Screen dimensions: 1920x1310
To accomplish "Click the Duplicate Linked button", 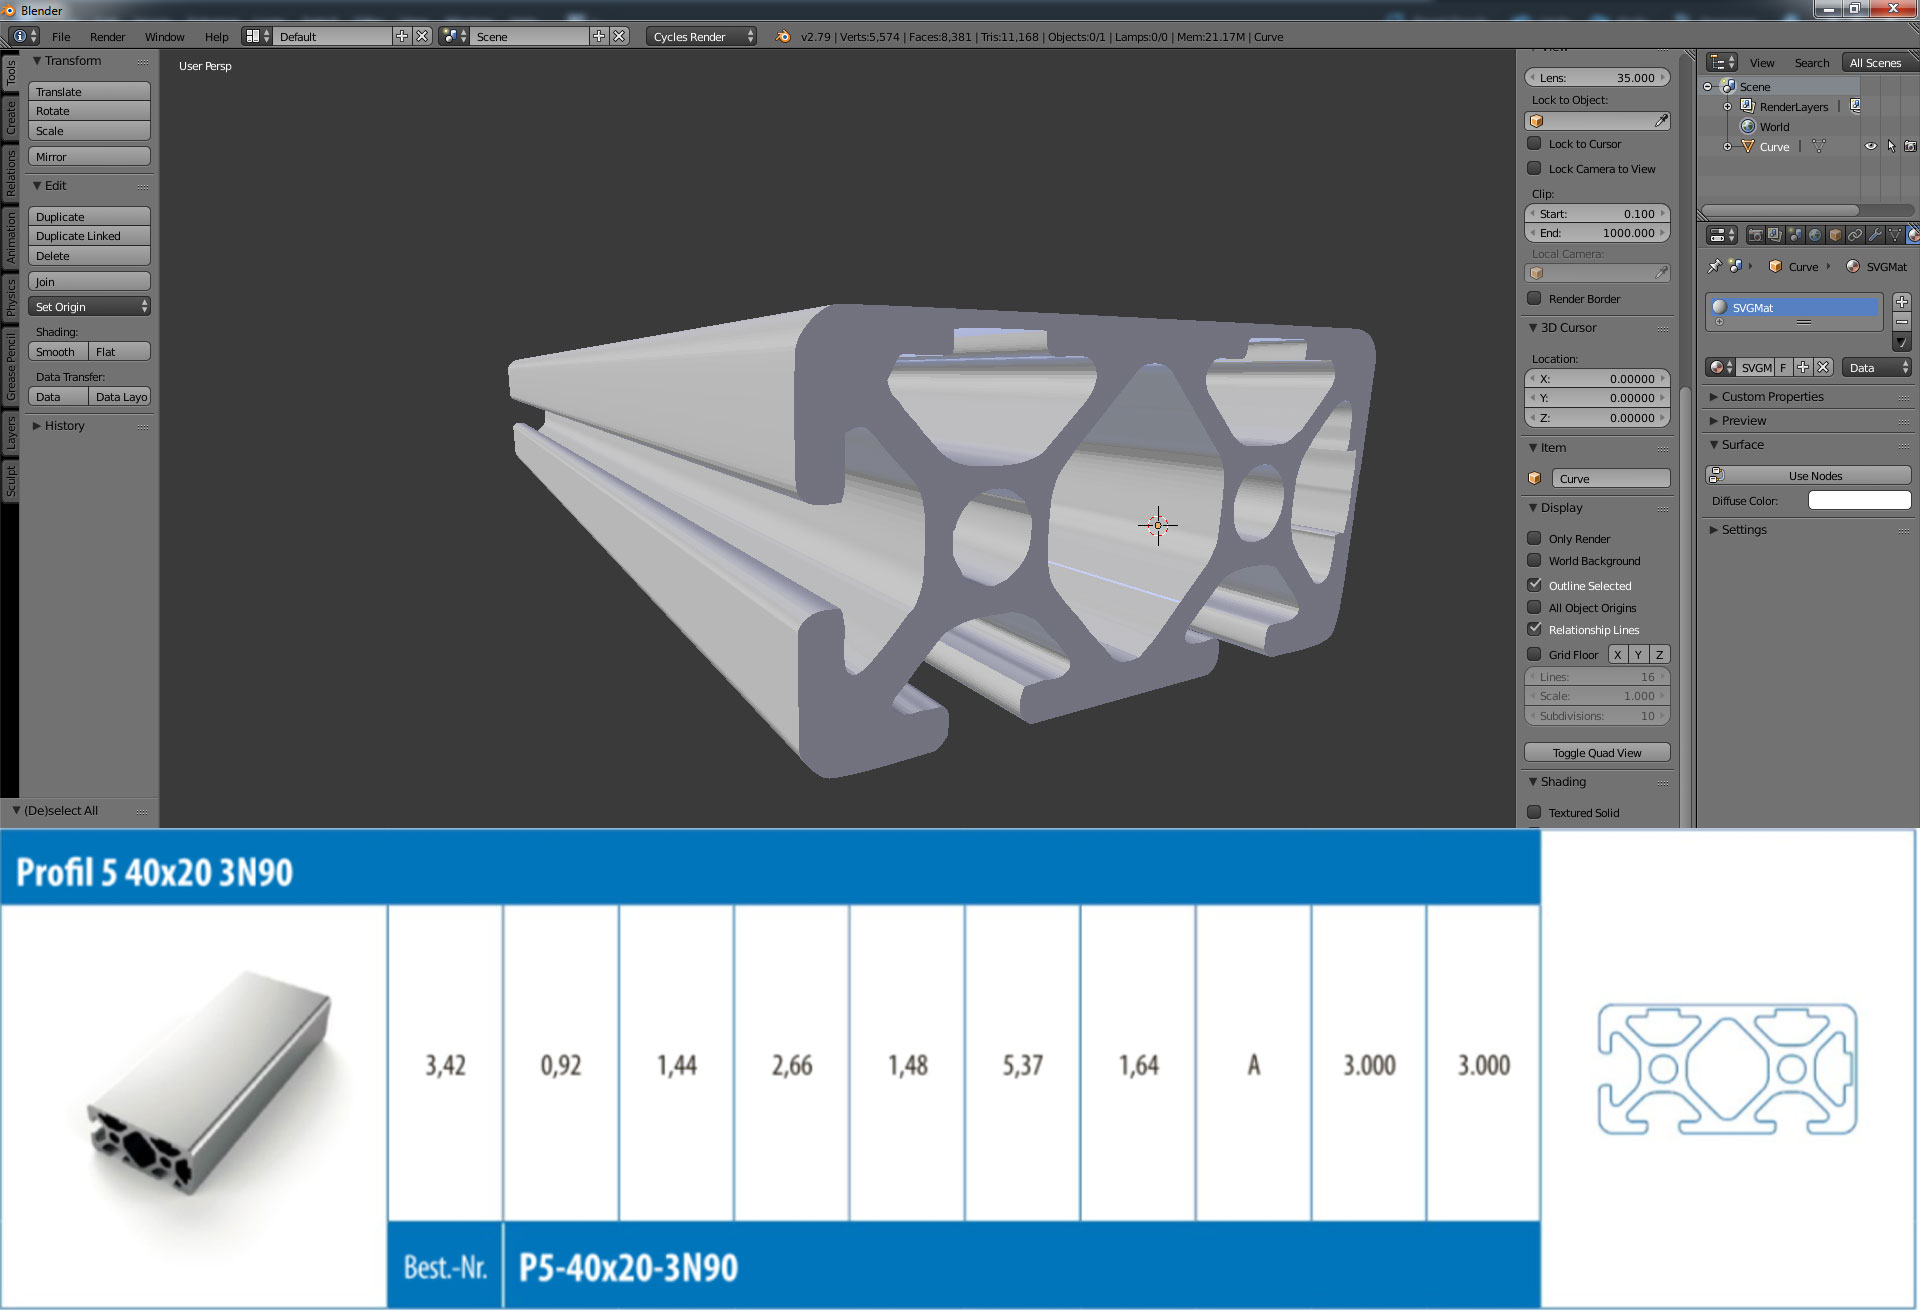I will pos(89,236).
